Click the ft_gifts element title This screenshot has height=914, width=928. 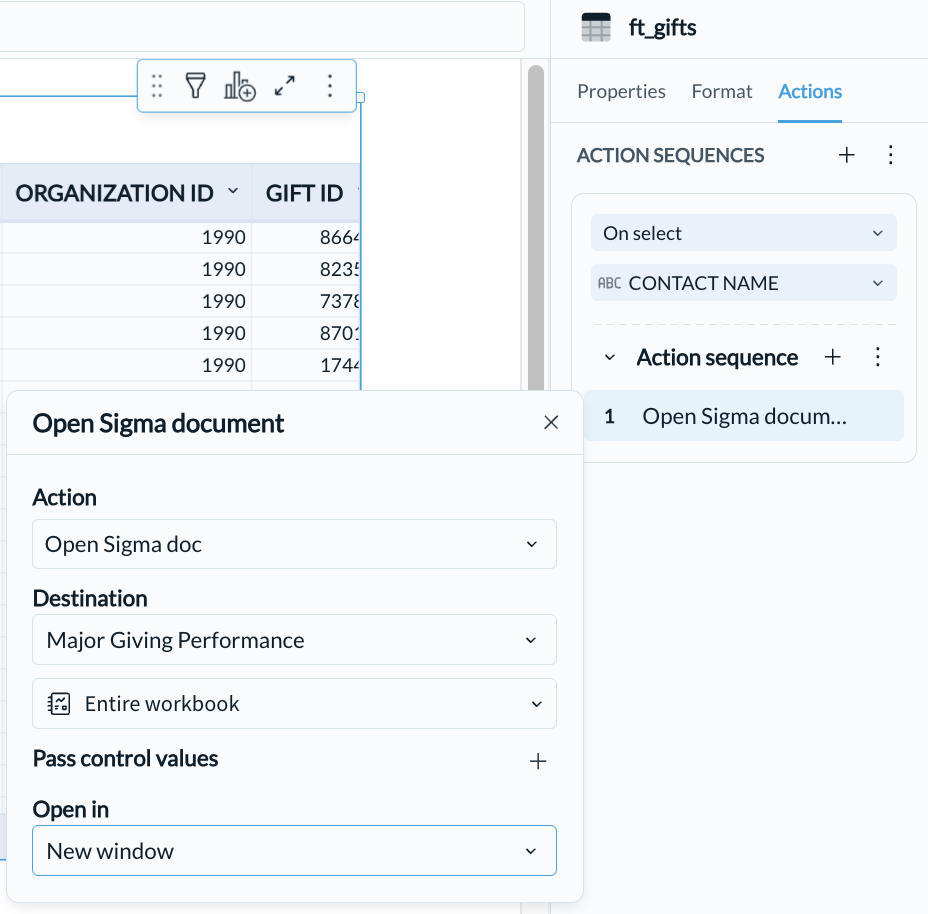pos(662,28)
